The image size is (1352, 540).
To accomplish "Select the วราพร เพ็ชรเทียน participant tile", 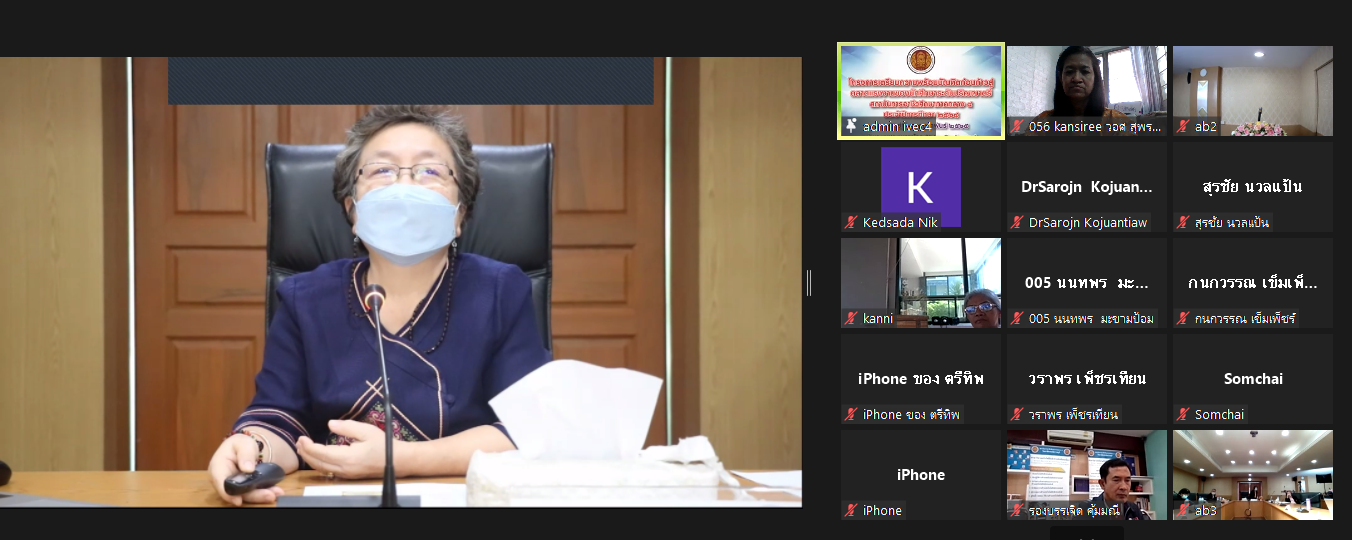I will (x=1087, y=379).
